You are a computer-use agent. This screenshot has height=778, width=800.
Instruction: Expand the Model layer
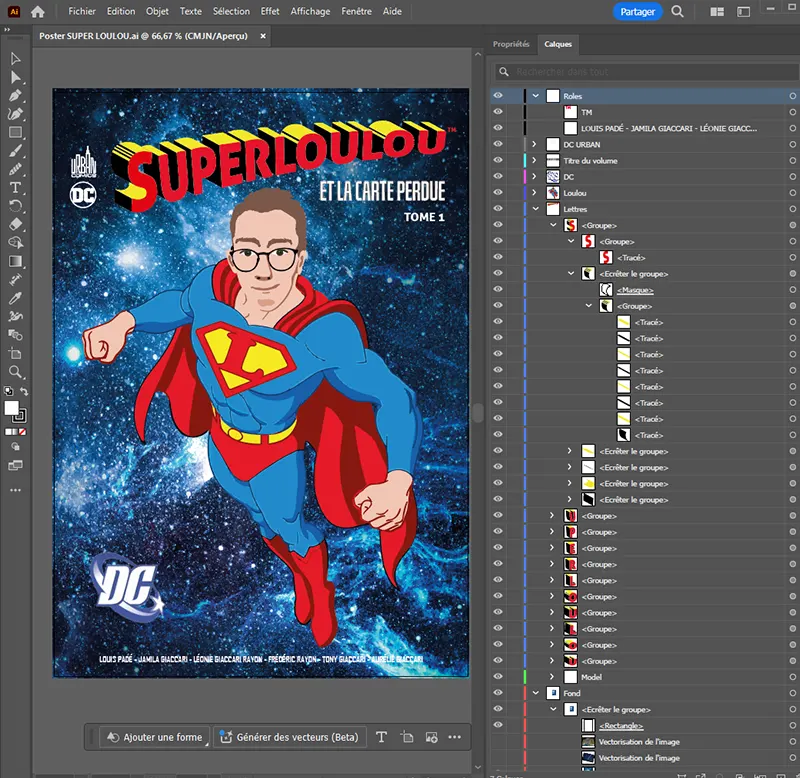point(552,676)
